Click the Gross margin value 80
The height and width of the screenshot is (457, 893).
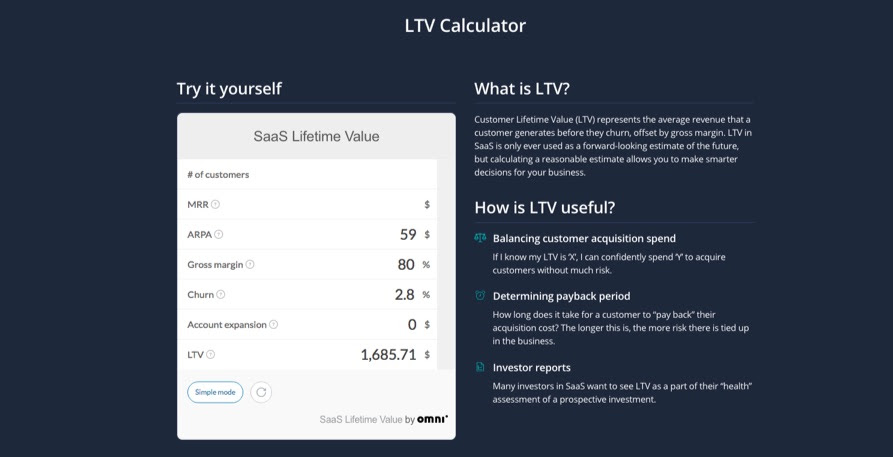pos(406,264)
